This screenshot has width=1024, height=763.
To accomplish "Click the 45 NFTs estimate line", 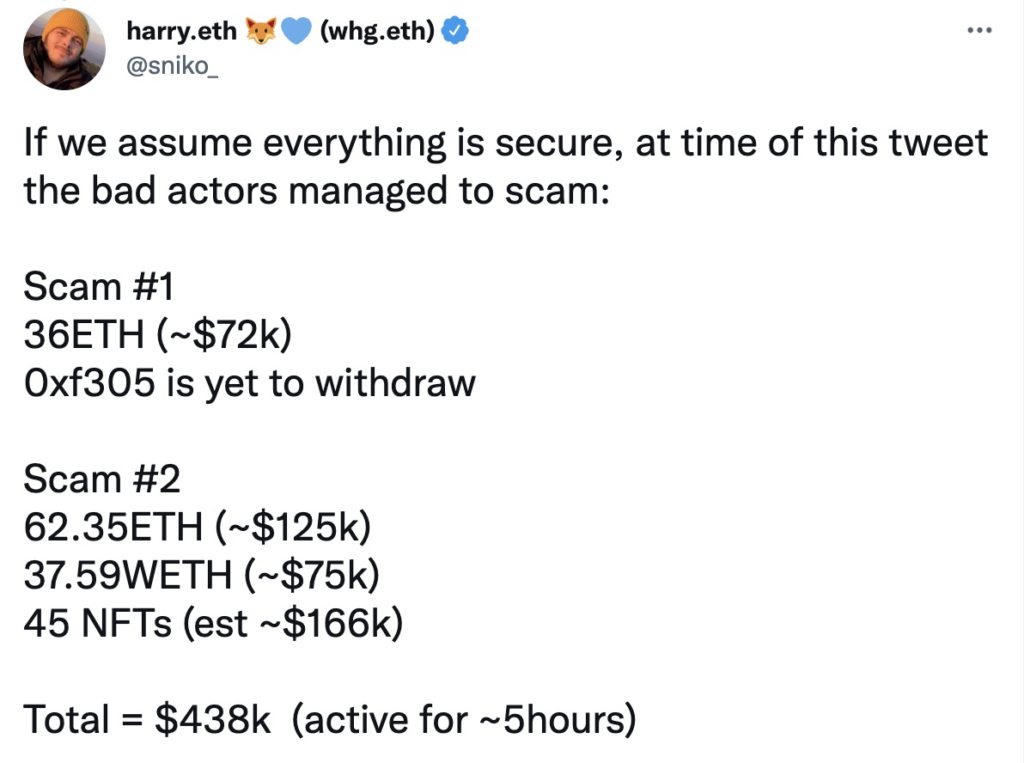I will coord(212,624).
